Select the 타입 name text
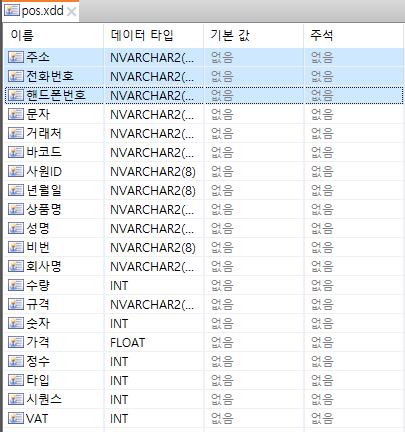 [38, 380]
